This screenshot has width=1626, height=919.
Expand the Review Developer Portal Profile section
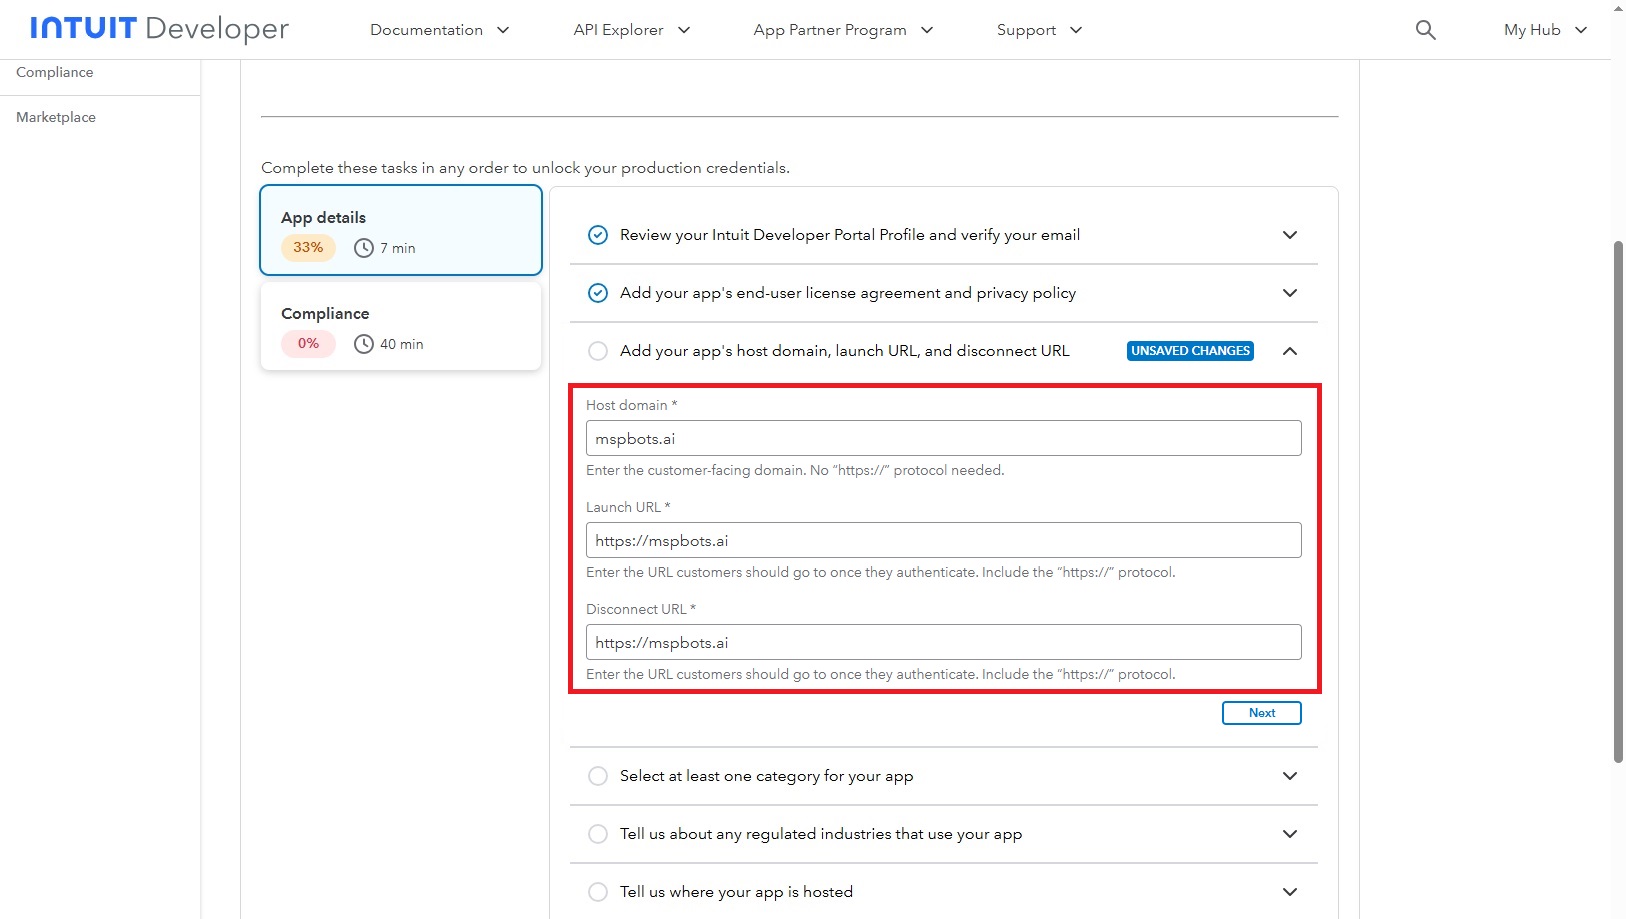click(x=1289, y=235)
